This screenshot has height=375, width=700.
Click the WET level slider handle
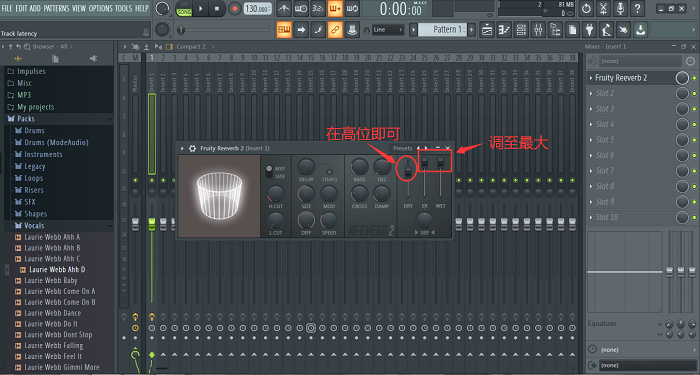[441, 162]
